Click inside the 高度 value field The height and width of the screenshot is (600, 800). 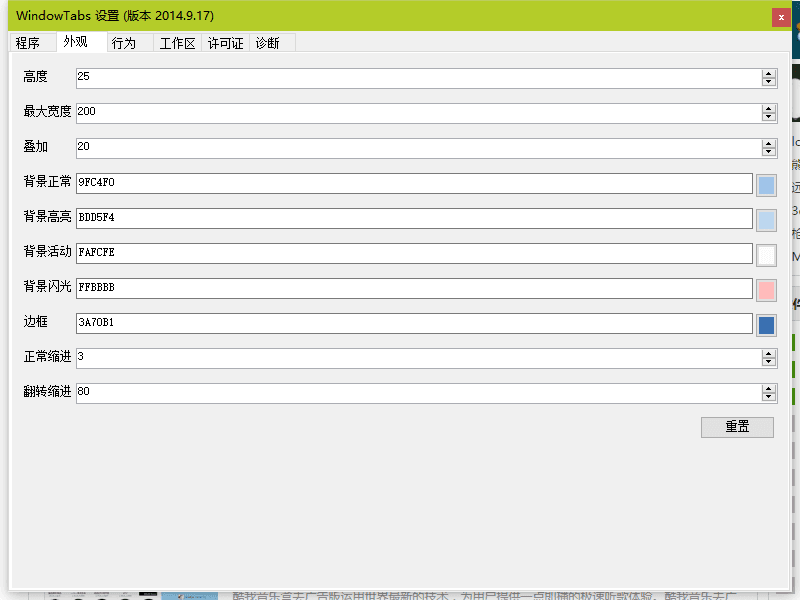click(x=300, y=77)
